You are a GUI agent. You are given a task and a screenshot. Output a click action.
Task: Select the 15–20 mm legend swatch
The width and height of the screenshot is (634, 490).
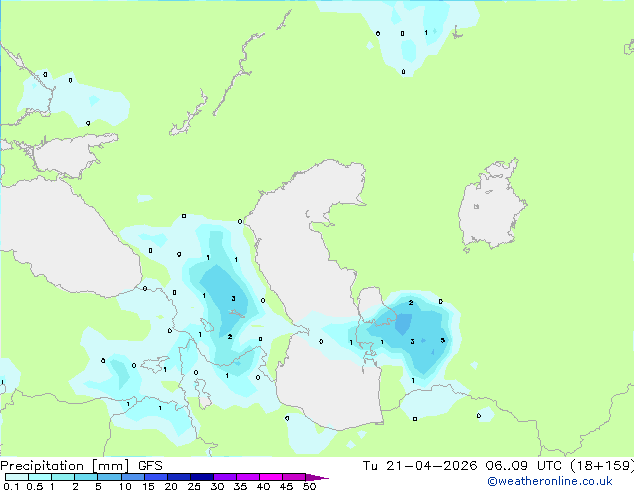pos(155,477)
